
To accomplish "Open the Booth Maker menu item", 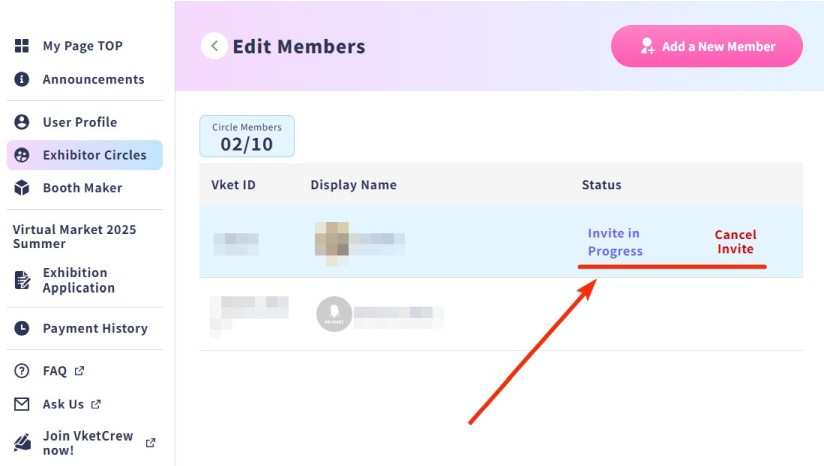I will click(x=82, y=188).
